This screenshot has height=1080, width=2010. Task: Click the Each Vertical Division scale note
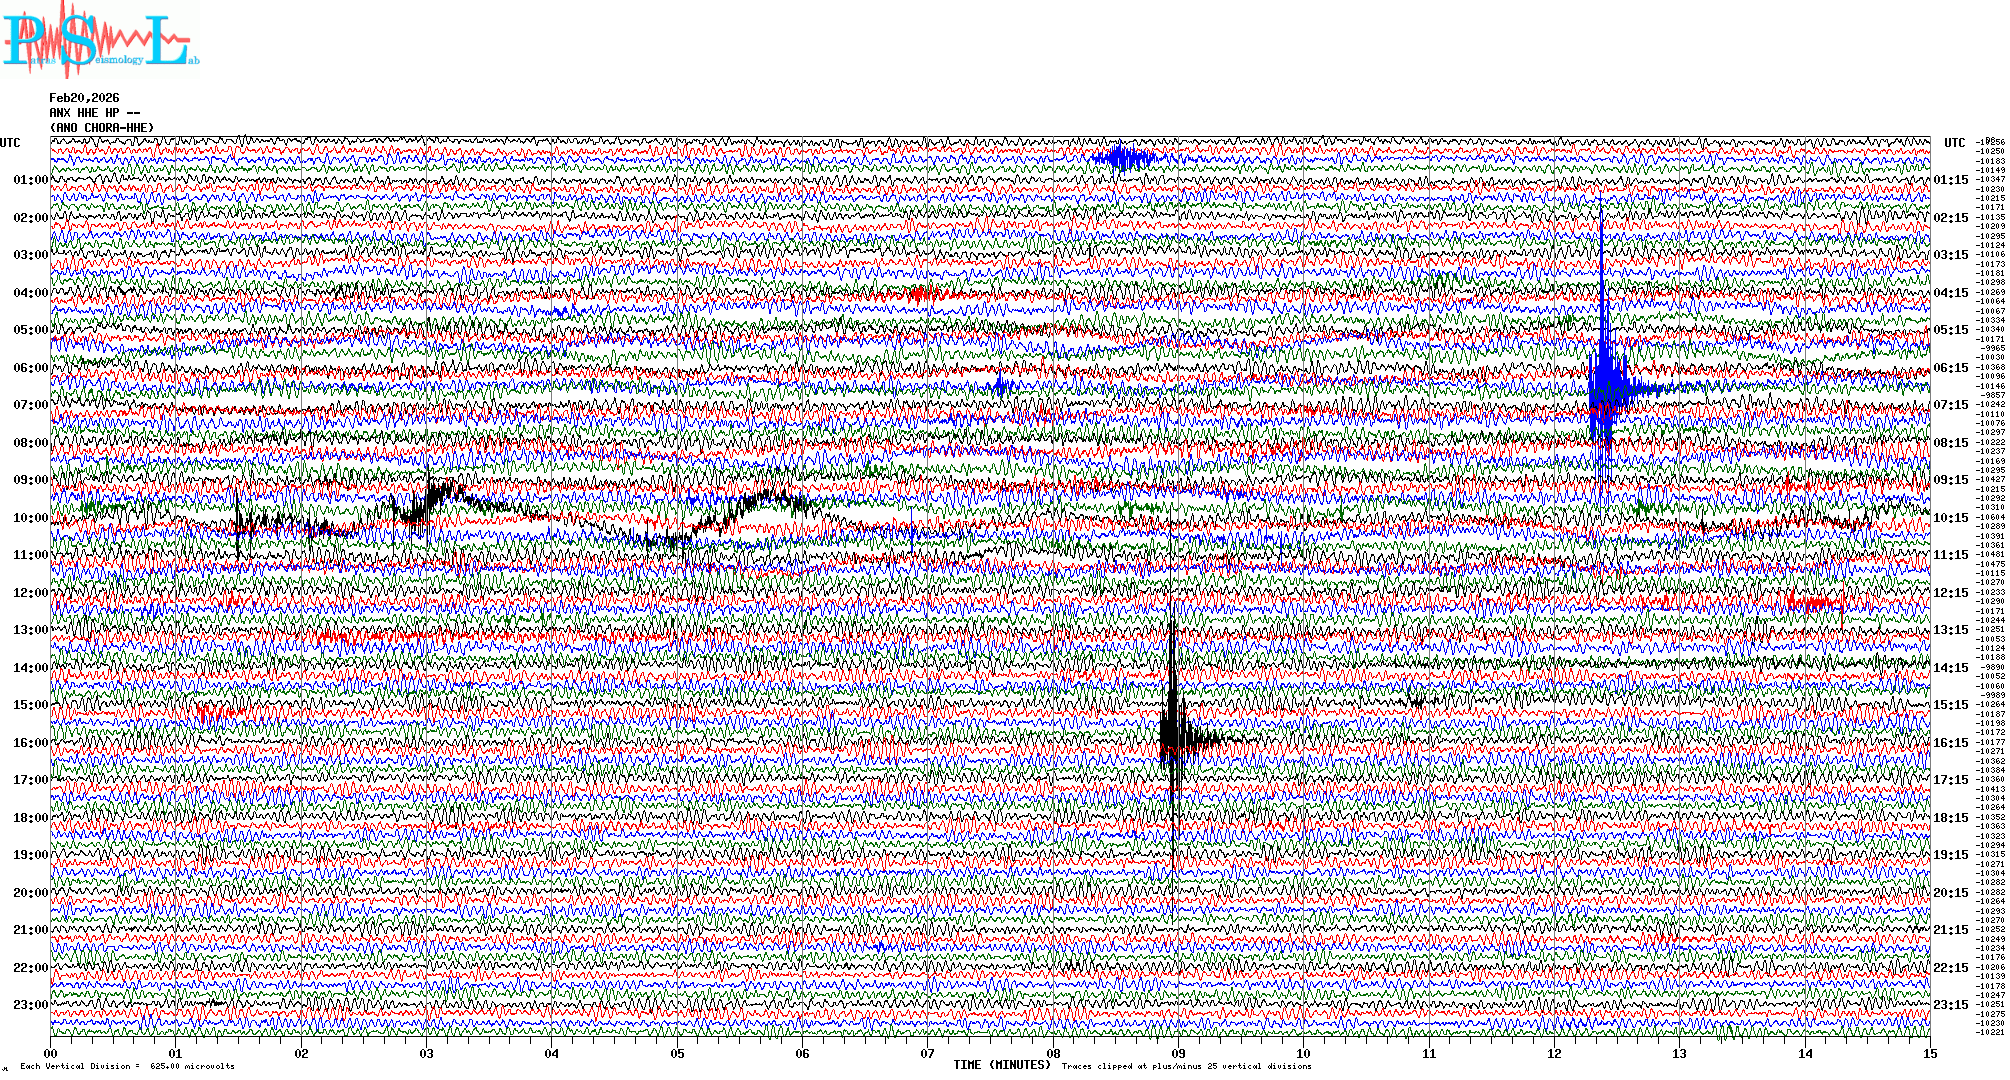(x=127, y=1066)
